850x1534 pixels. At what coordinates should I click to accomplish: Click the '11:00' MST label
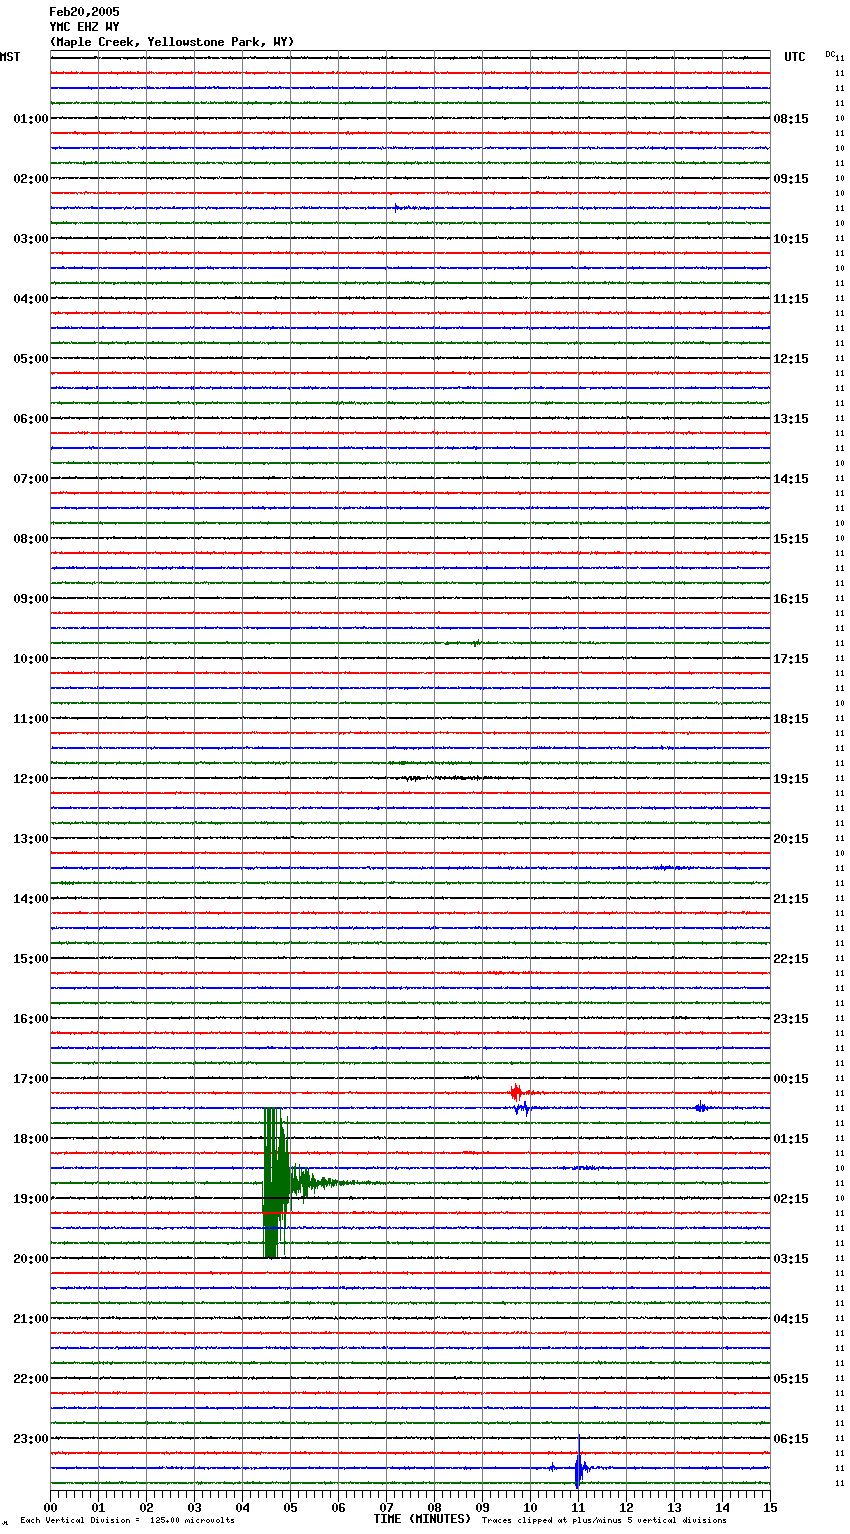(31, 719)
